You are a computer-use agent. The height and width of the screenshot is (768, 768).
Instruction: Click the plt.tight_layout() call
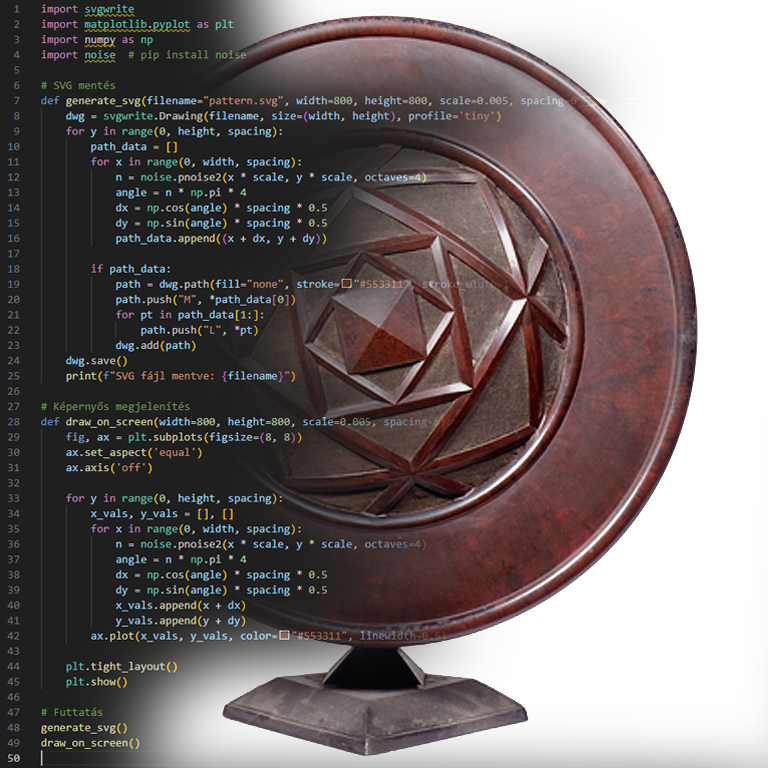(x=121, y=666)
